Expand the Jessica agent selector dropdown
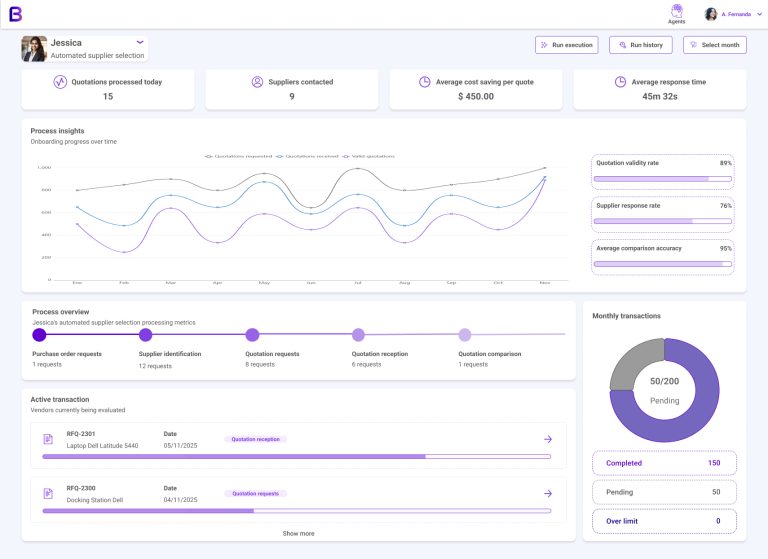The image size is (768, 559). pyautogui.click(x=140, y=42)
